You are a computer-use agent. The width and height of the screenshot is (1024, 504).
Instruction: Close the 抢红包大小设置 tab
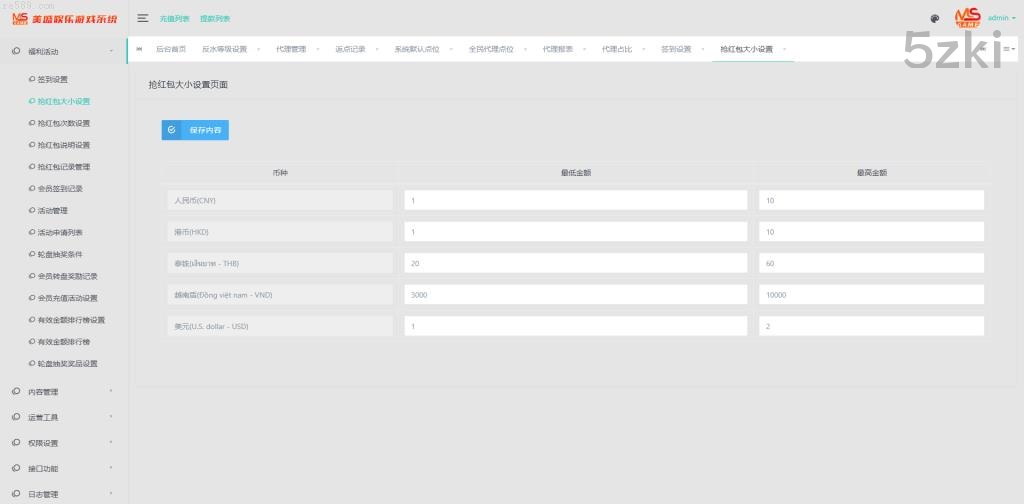(785, 49)
